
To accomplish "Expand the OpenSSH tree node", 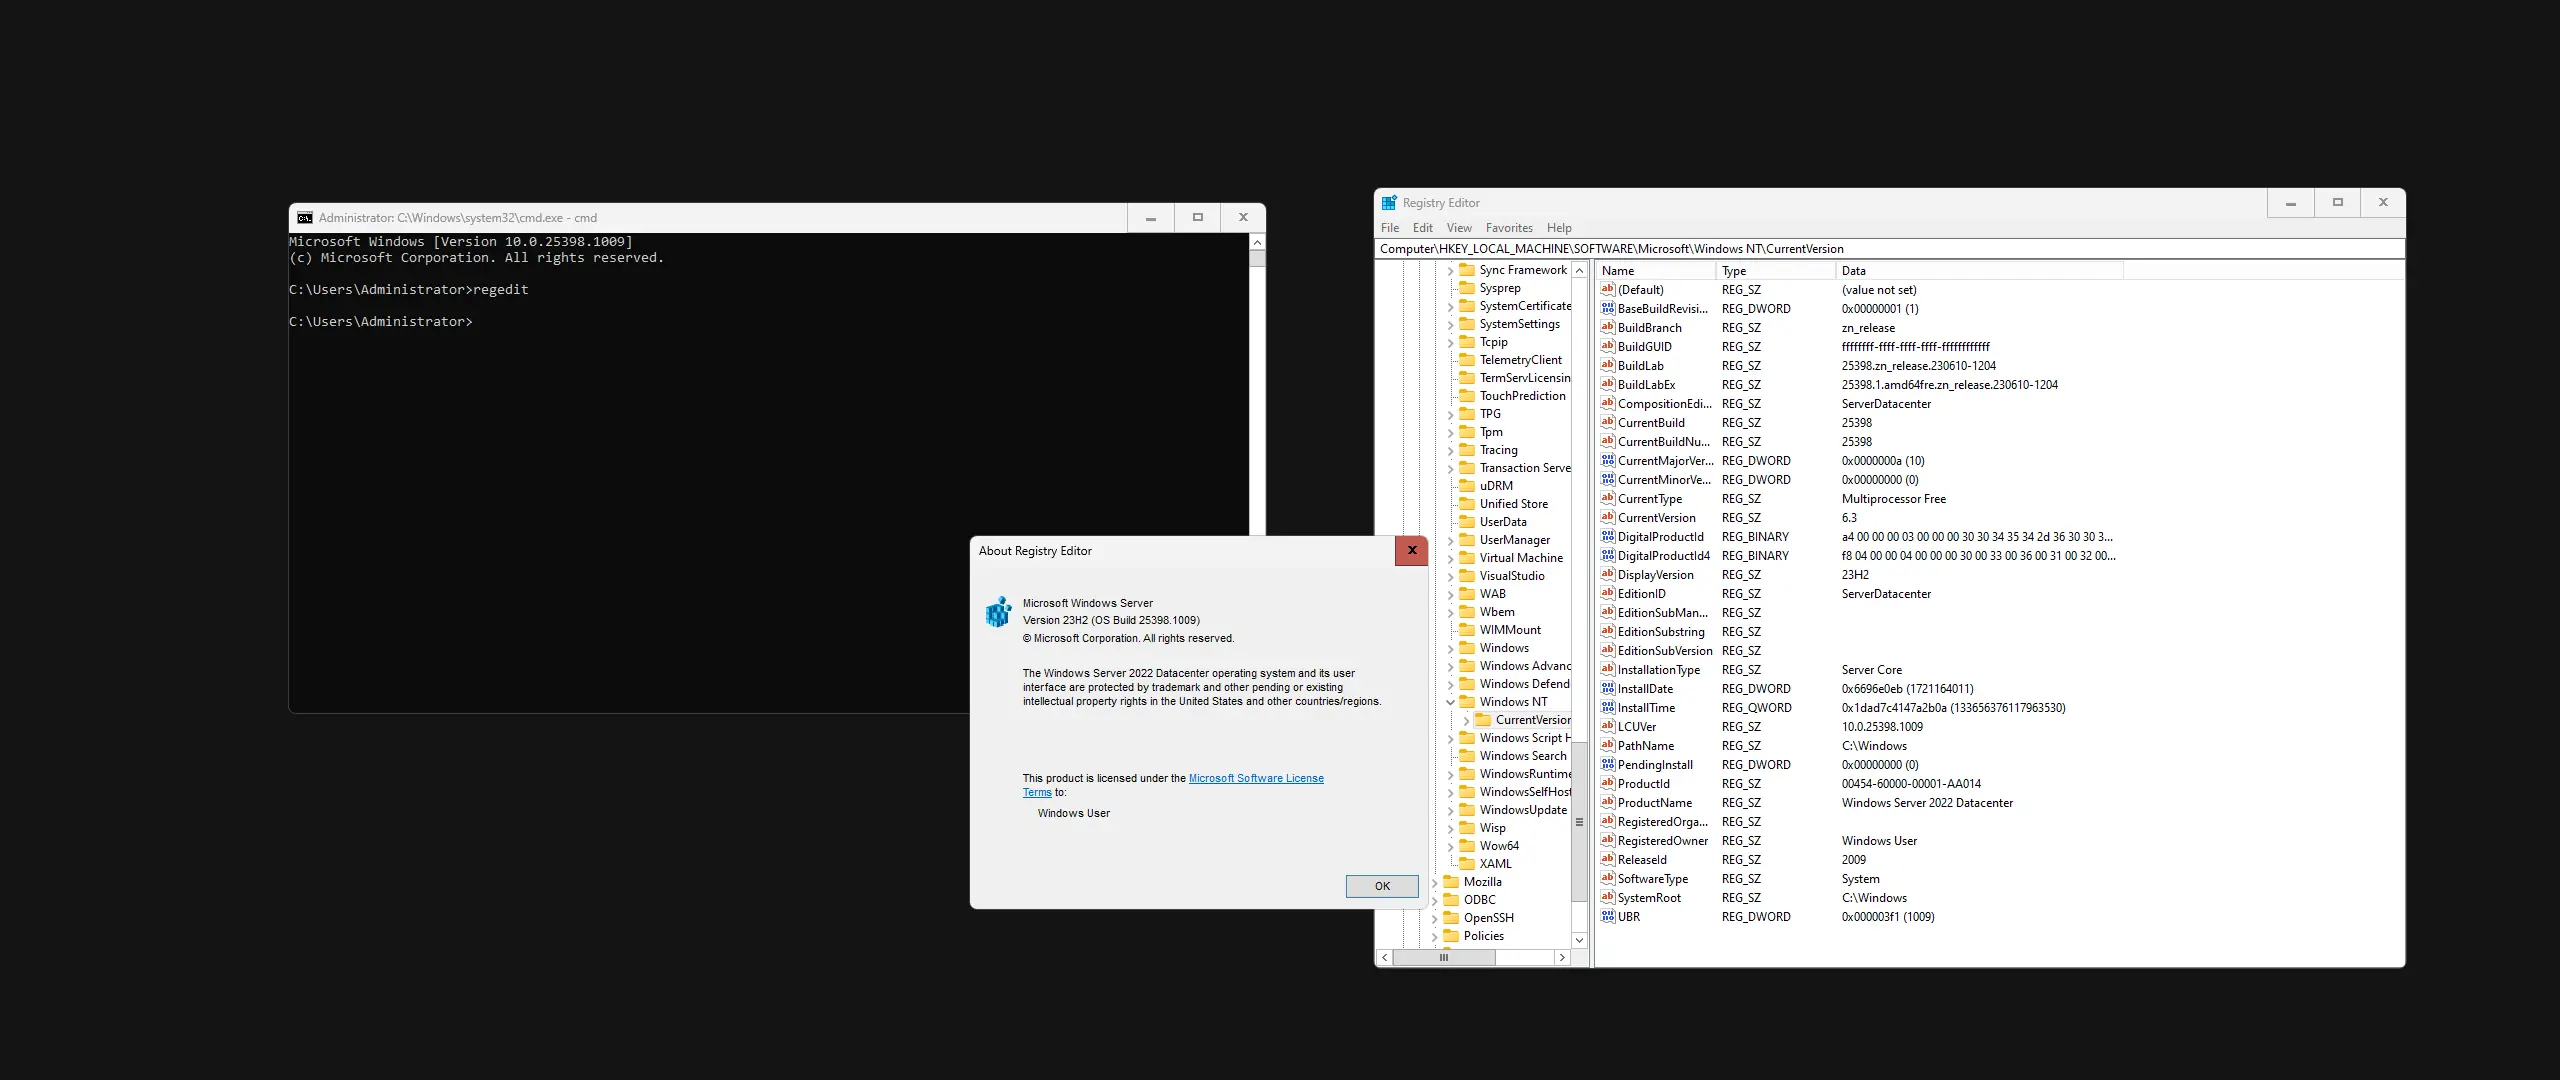I will (x=1435, y=918).
